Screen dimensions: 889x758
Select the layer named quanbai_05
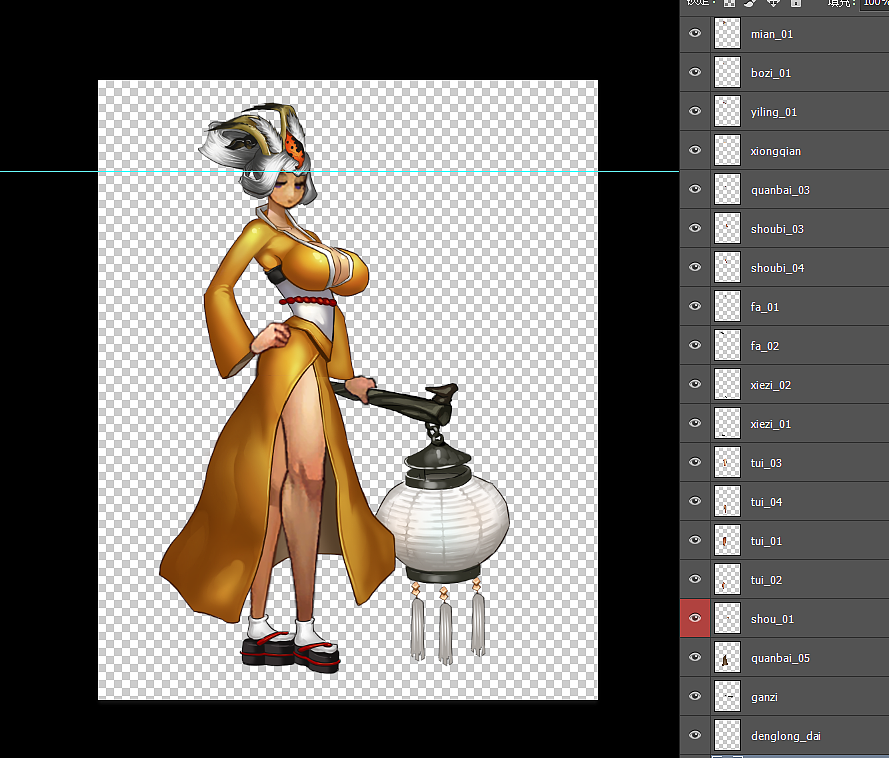(780, 658)
